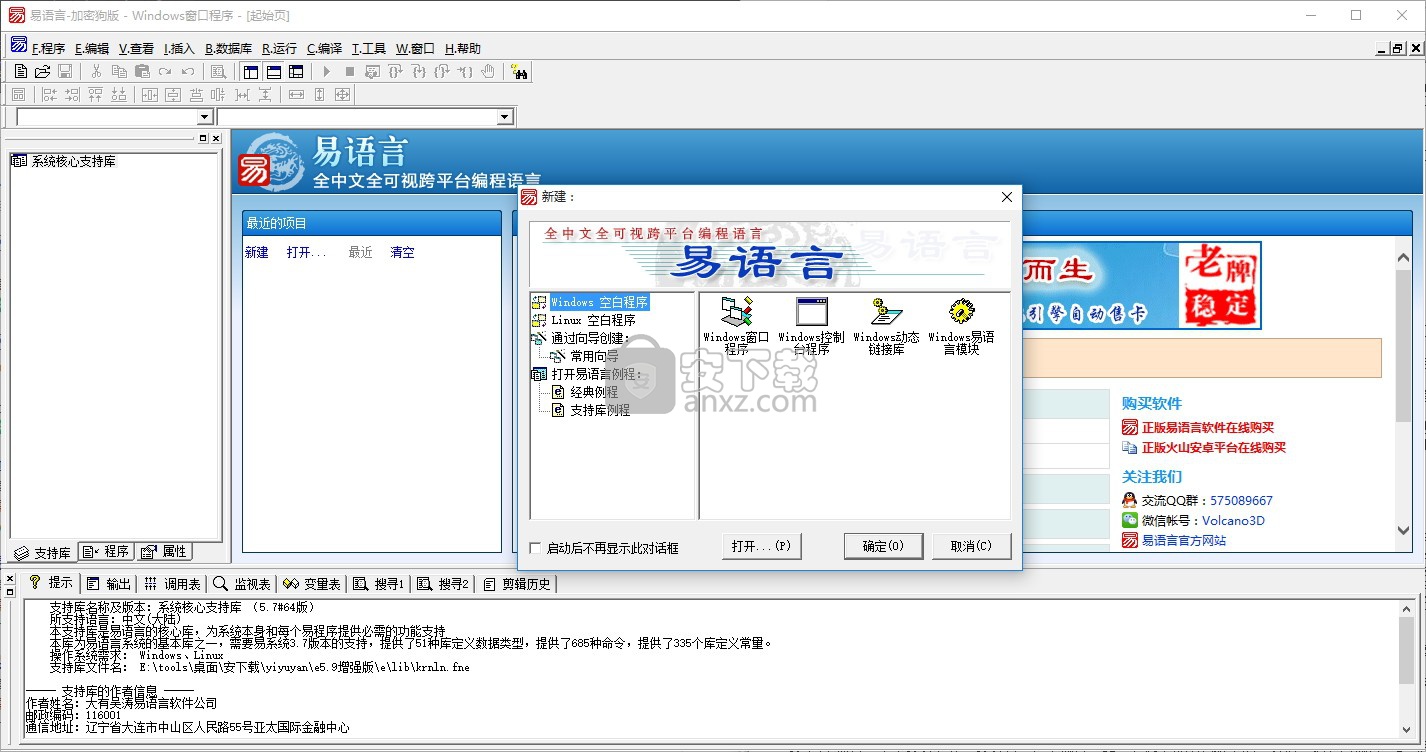This screenshot has width=1426, height=752.
Task: Click 确定(O) button in dialog
Action: (x=883, y=546)
